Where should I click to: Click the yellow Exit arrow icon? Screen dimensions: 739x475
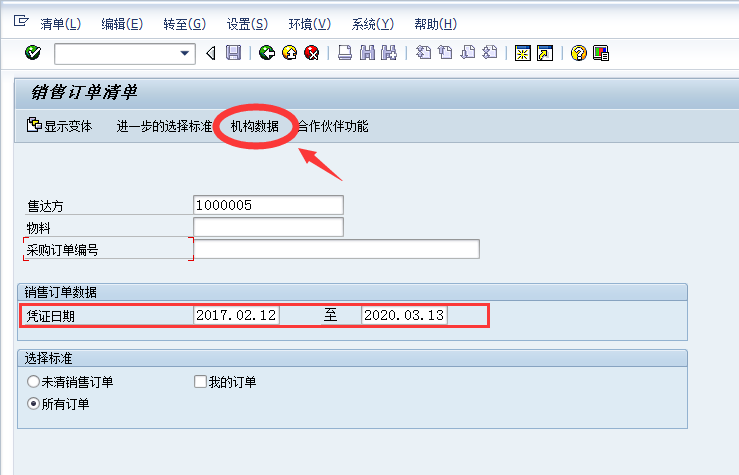[289, 53]
